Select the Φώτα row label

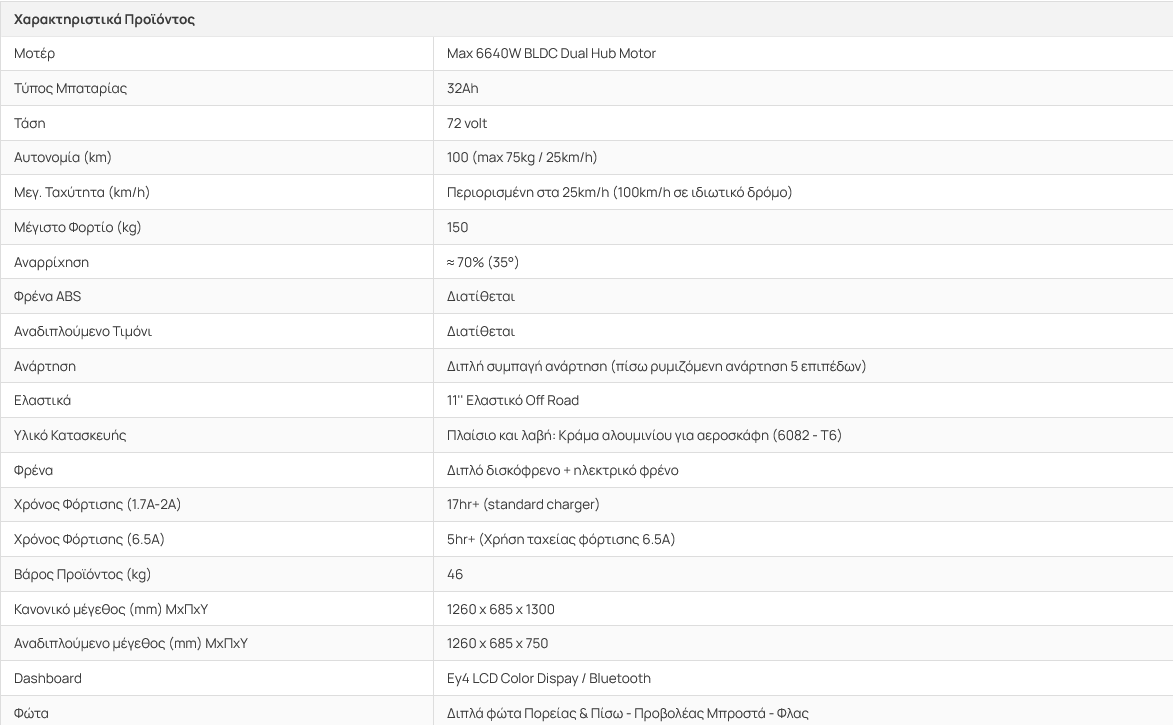pos(31,713)
